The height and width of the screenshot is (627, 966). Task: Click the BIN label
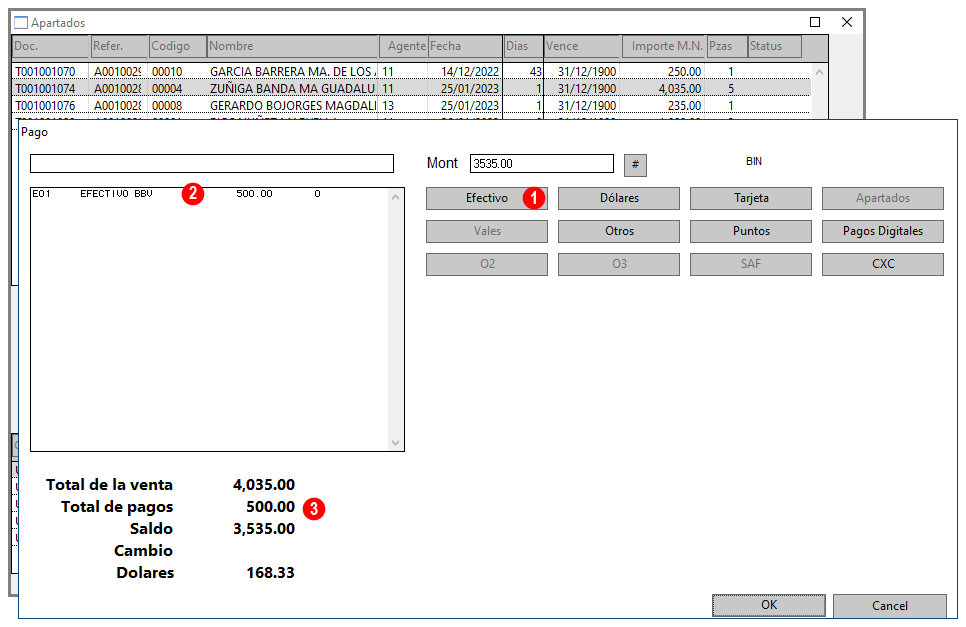click(753, 161)
